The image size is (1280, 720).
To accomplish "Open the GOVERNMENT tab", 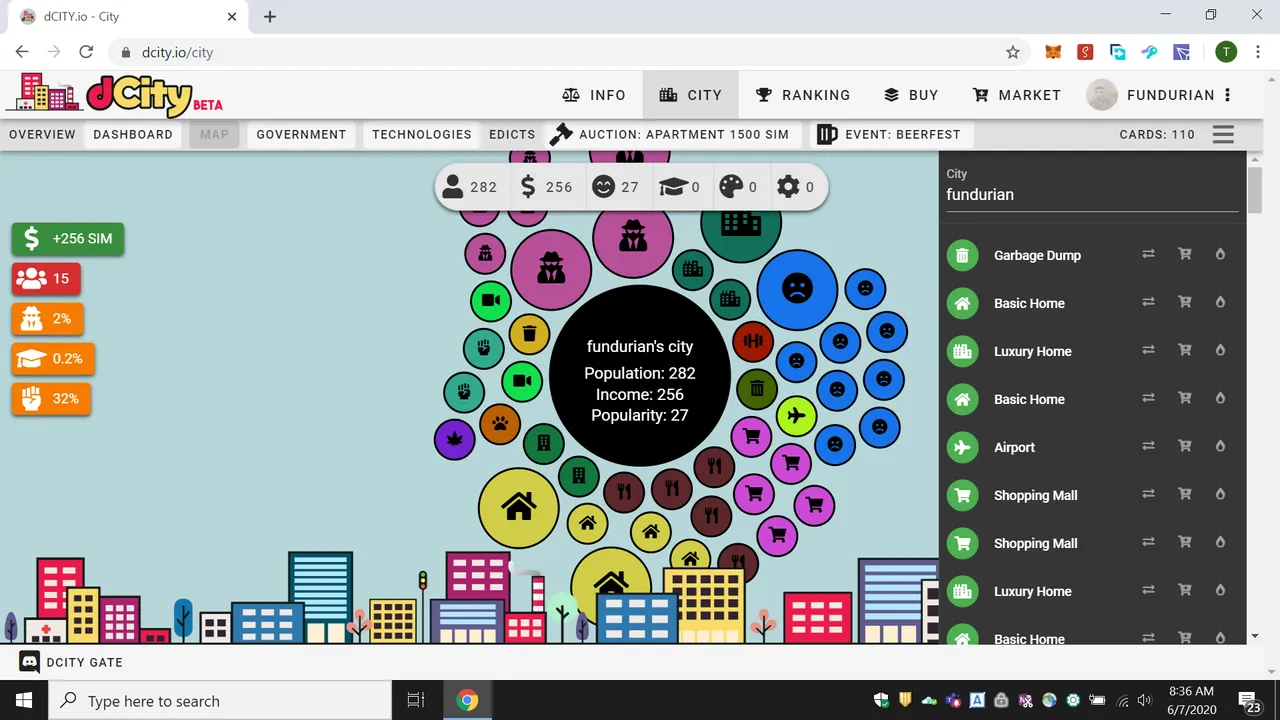I will (301, 134).
